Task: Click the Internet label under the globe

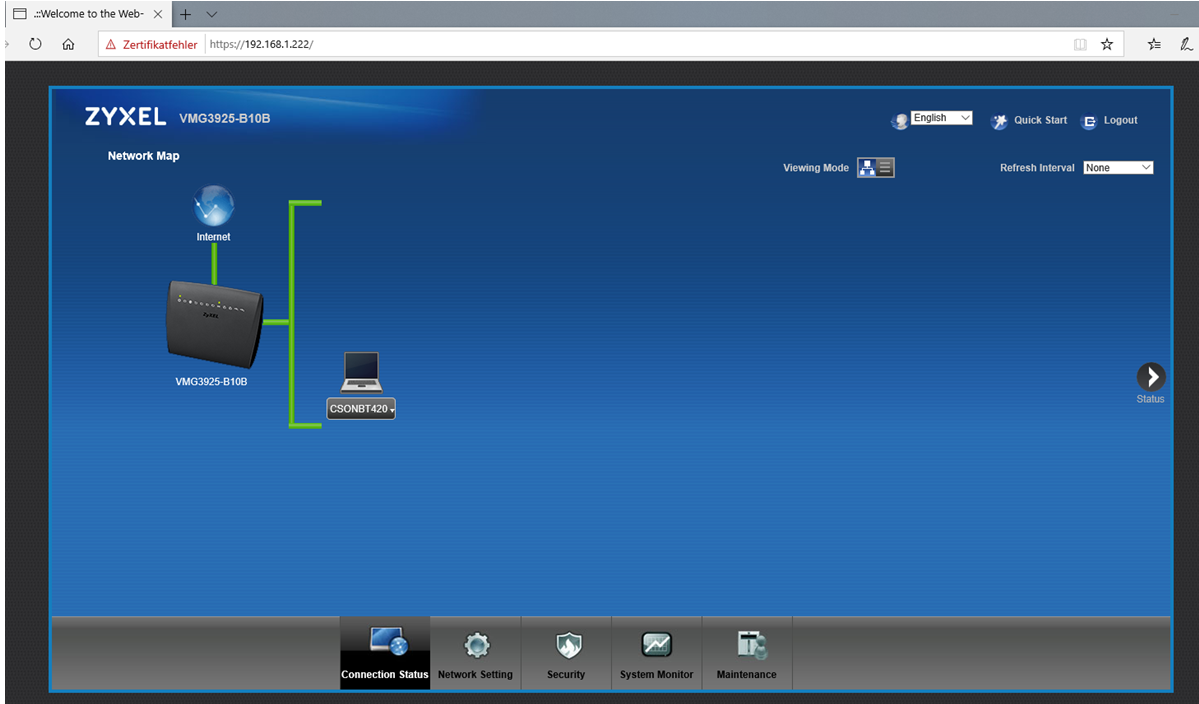Action: point(213,237)
